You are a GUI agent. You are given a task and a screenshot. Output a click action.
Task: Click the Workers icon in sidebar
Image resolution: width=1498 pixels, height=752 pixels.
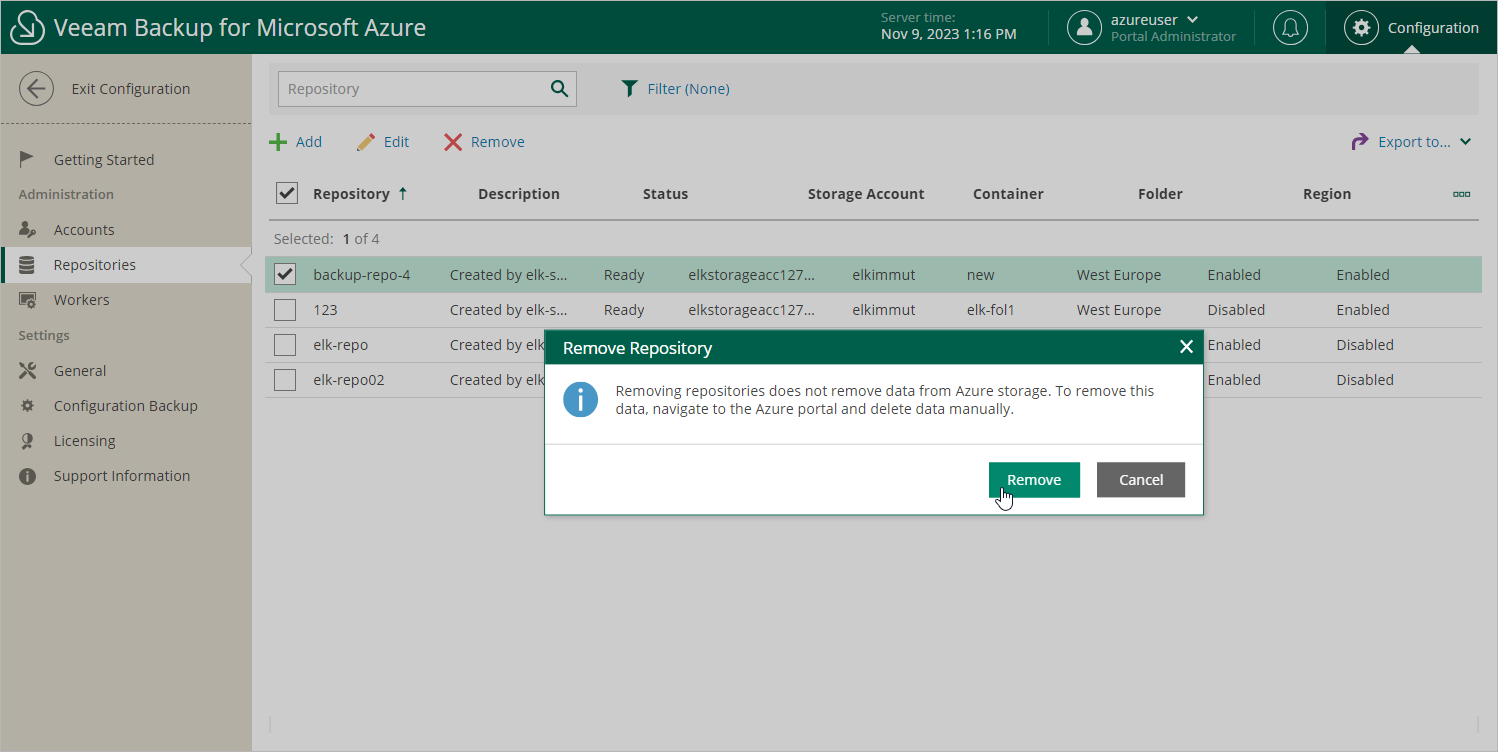click(27, 300)
